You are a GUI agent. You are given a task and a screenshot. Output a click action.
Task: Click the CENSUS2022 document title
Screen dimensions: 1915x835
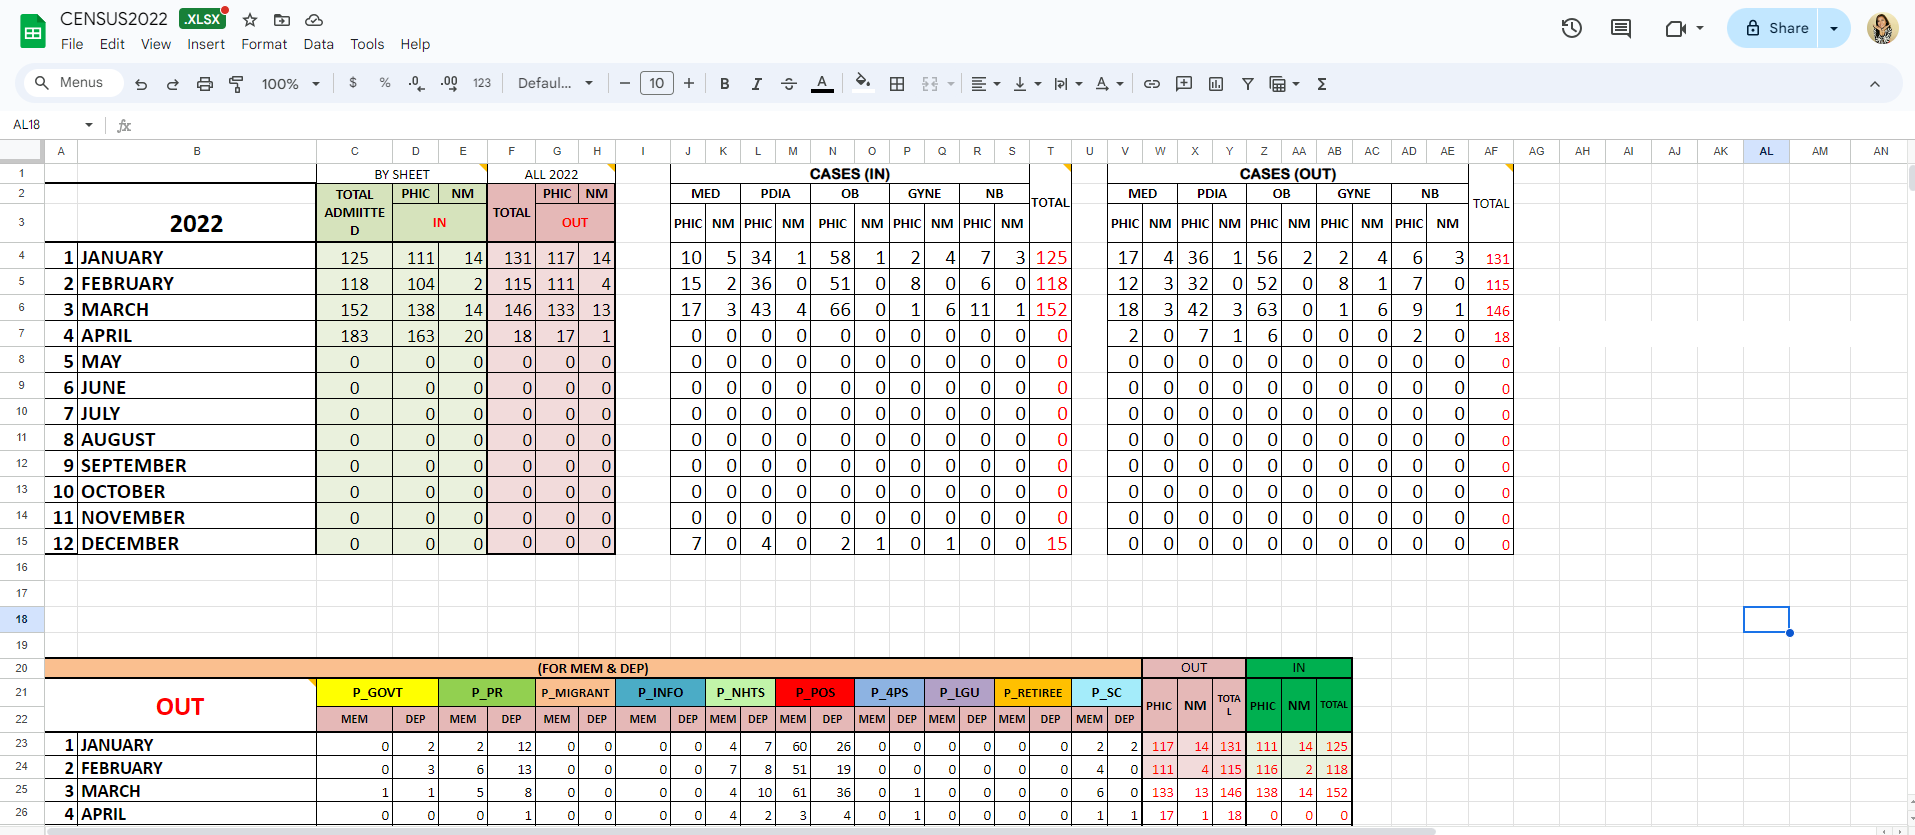click(x=114, y=19)
